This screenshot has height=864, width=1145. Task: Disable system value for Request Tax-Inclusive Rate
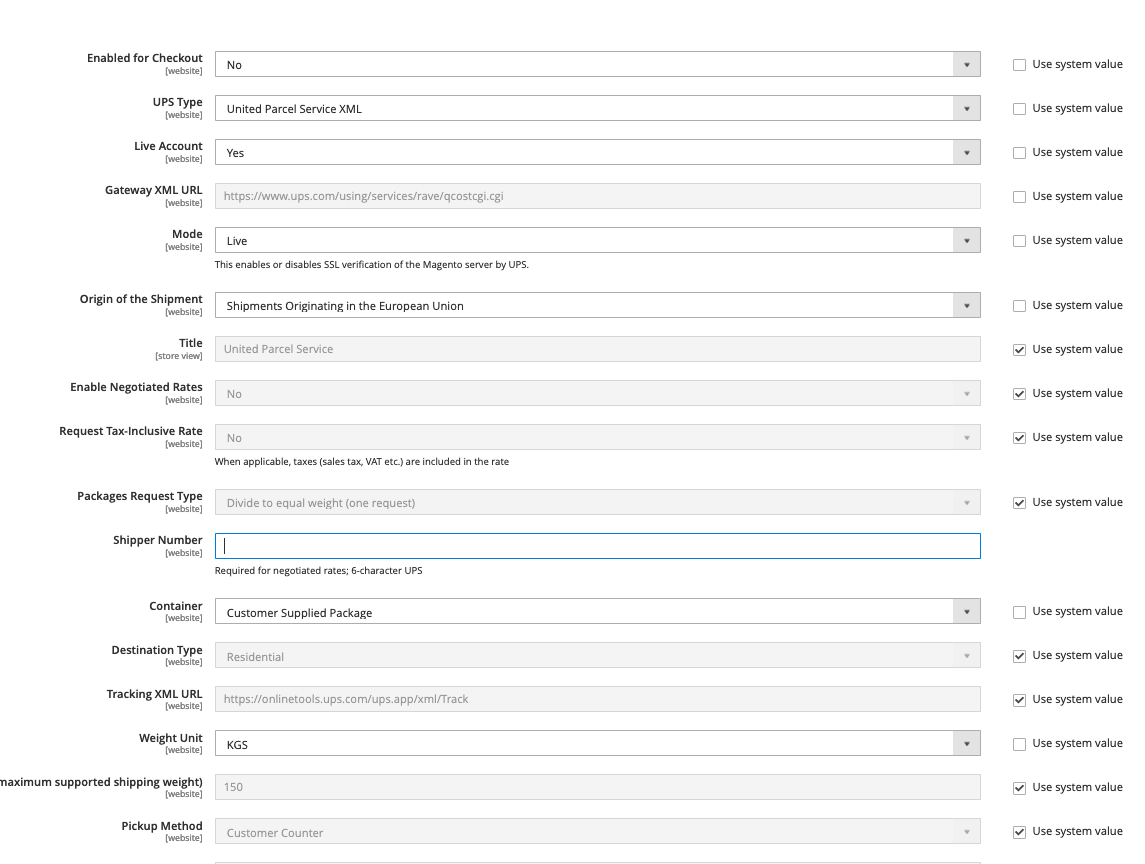coord(1020,438)
